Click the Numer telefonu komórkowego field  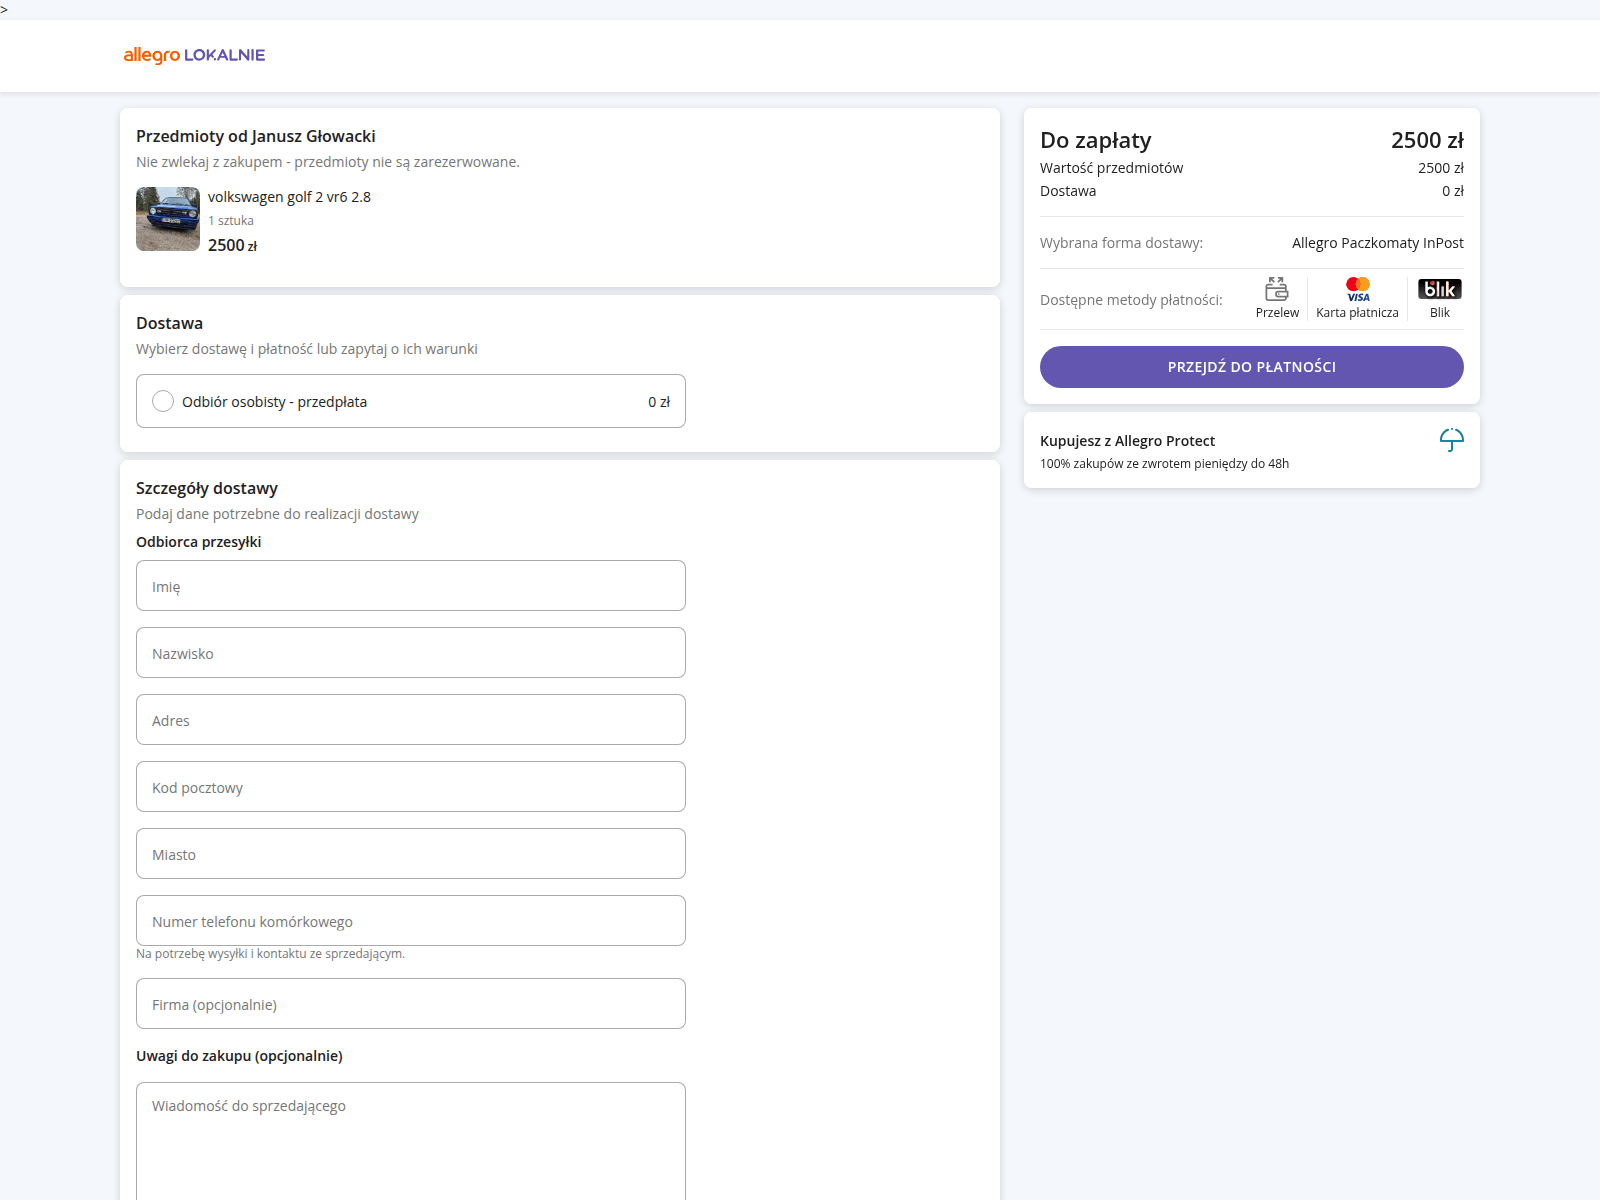click(410, 921)
